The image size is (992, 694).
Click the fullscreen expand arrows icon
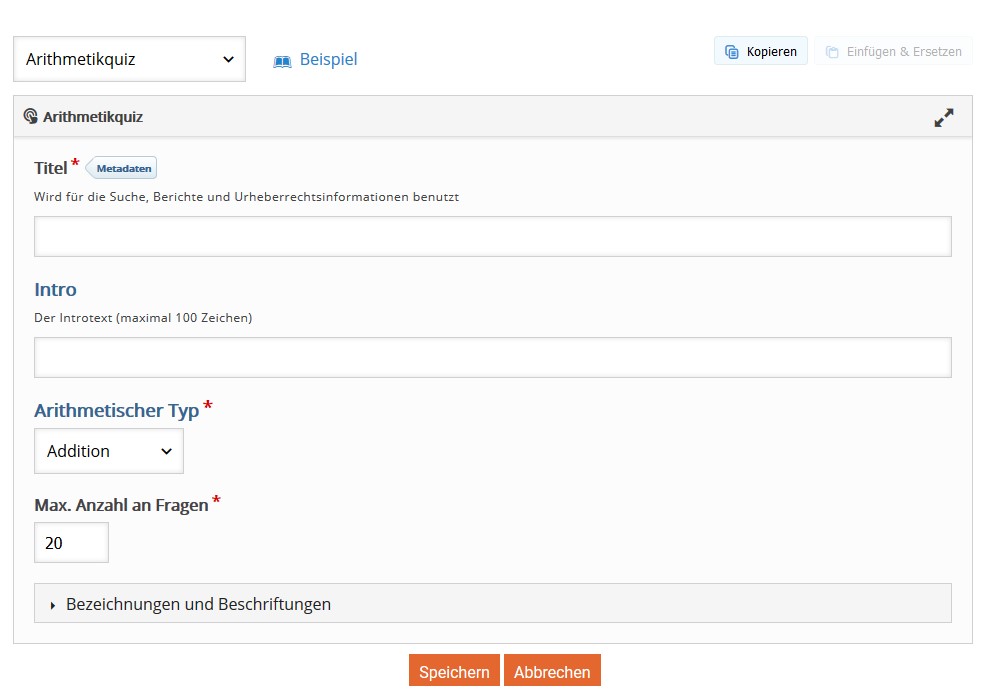click(x=943, y=118)
